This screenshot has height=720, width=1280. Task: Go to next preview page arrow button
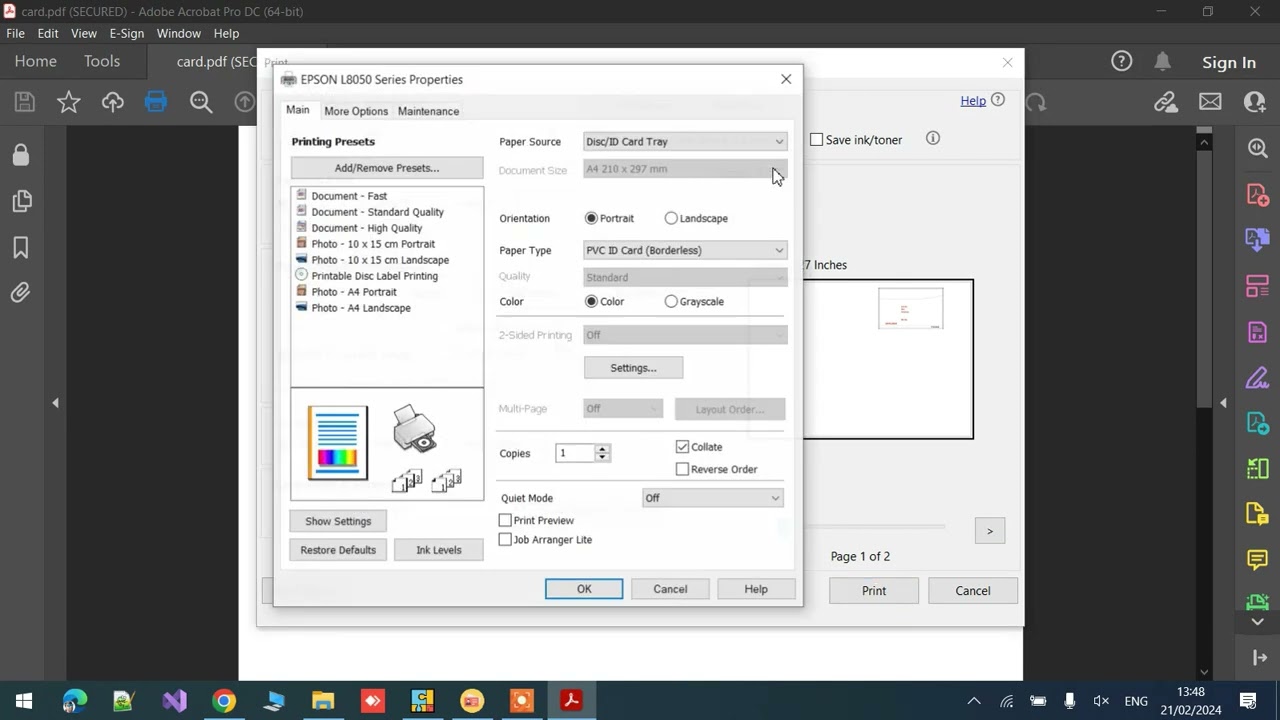point(990,531)
